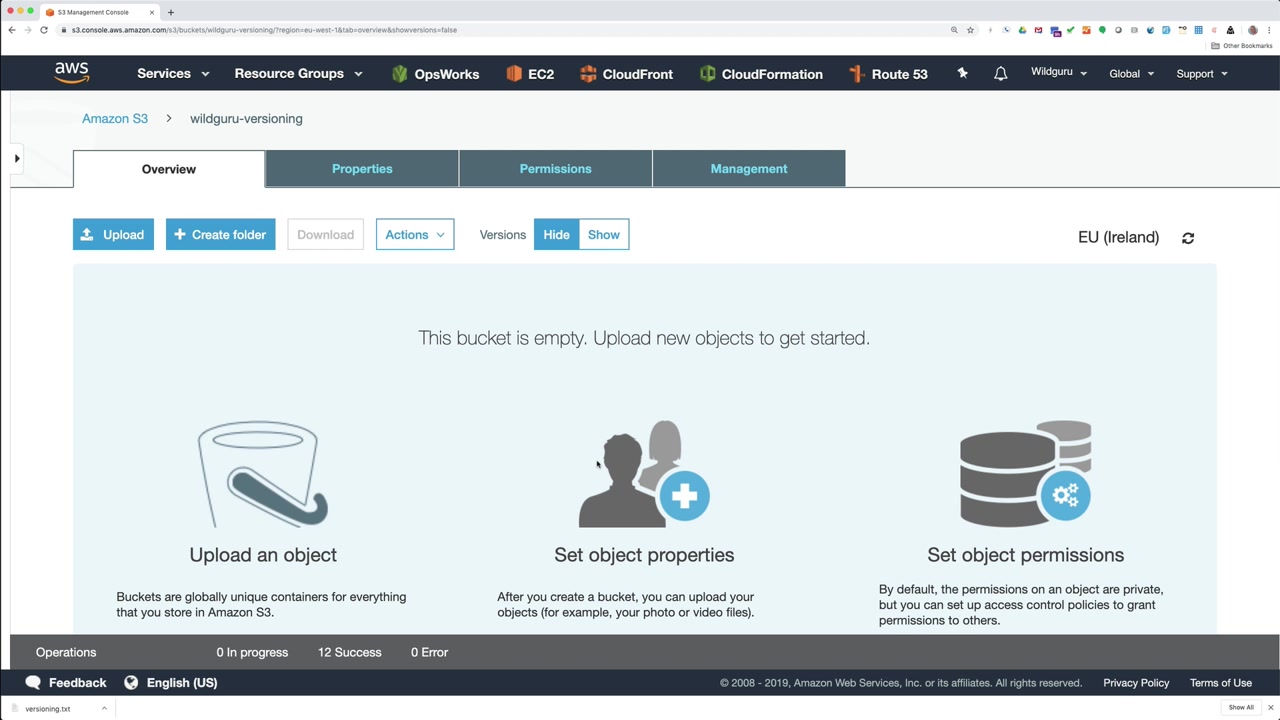This screenshot has height=720, width=1280.
Task: Click the Chrome profile avatar
Action: click(x=1252, y=30)
